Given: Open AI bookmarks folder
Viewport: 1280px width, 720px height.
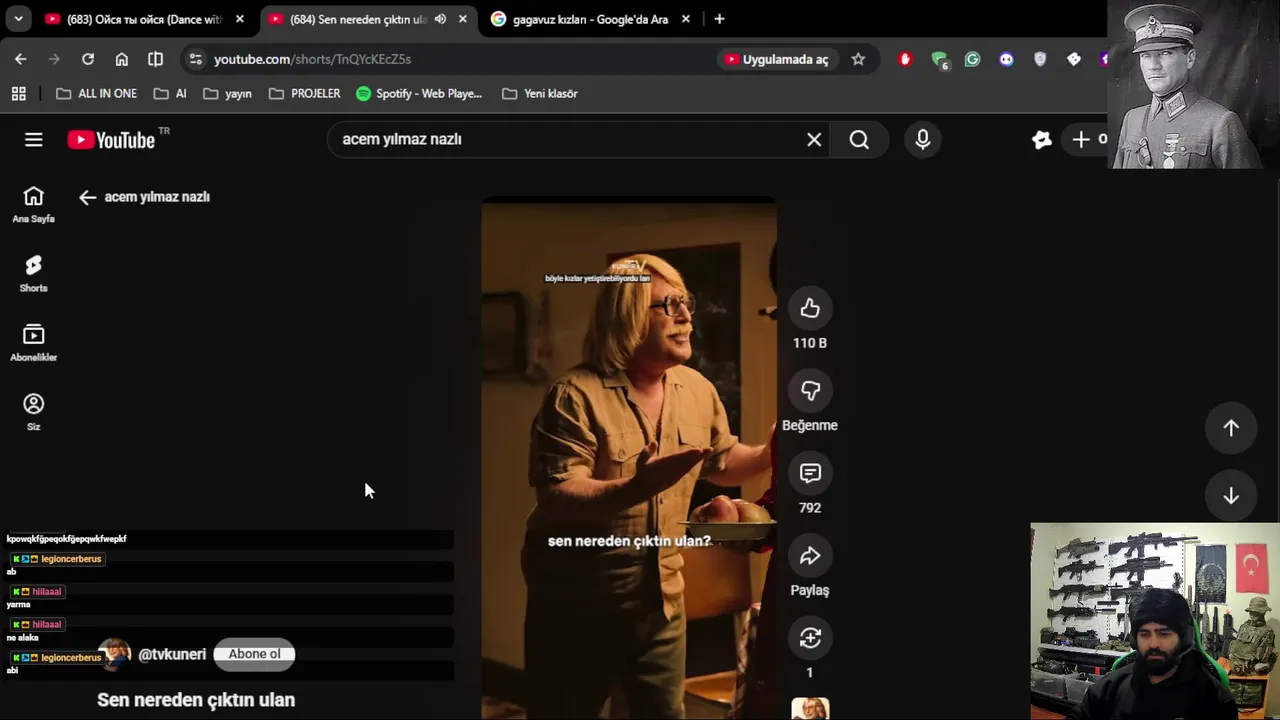Looking at the screenshot, I should click(170, 93).
